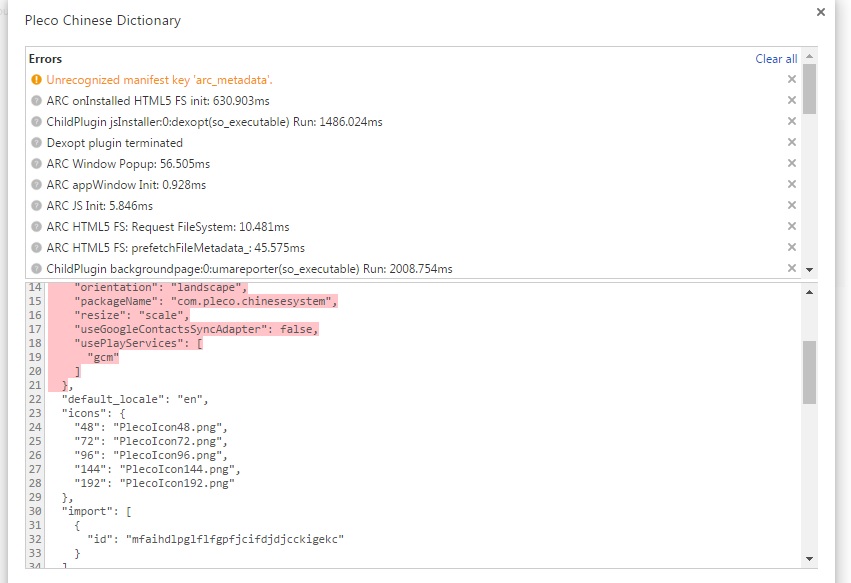Select 'ARC Window Popup: 56.505ms' text
This screenshot has height=583, width=851.
[x=128, y=164]
